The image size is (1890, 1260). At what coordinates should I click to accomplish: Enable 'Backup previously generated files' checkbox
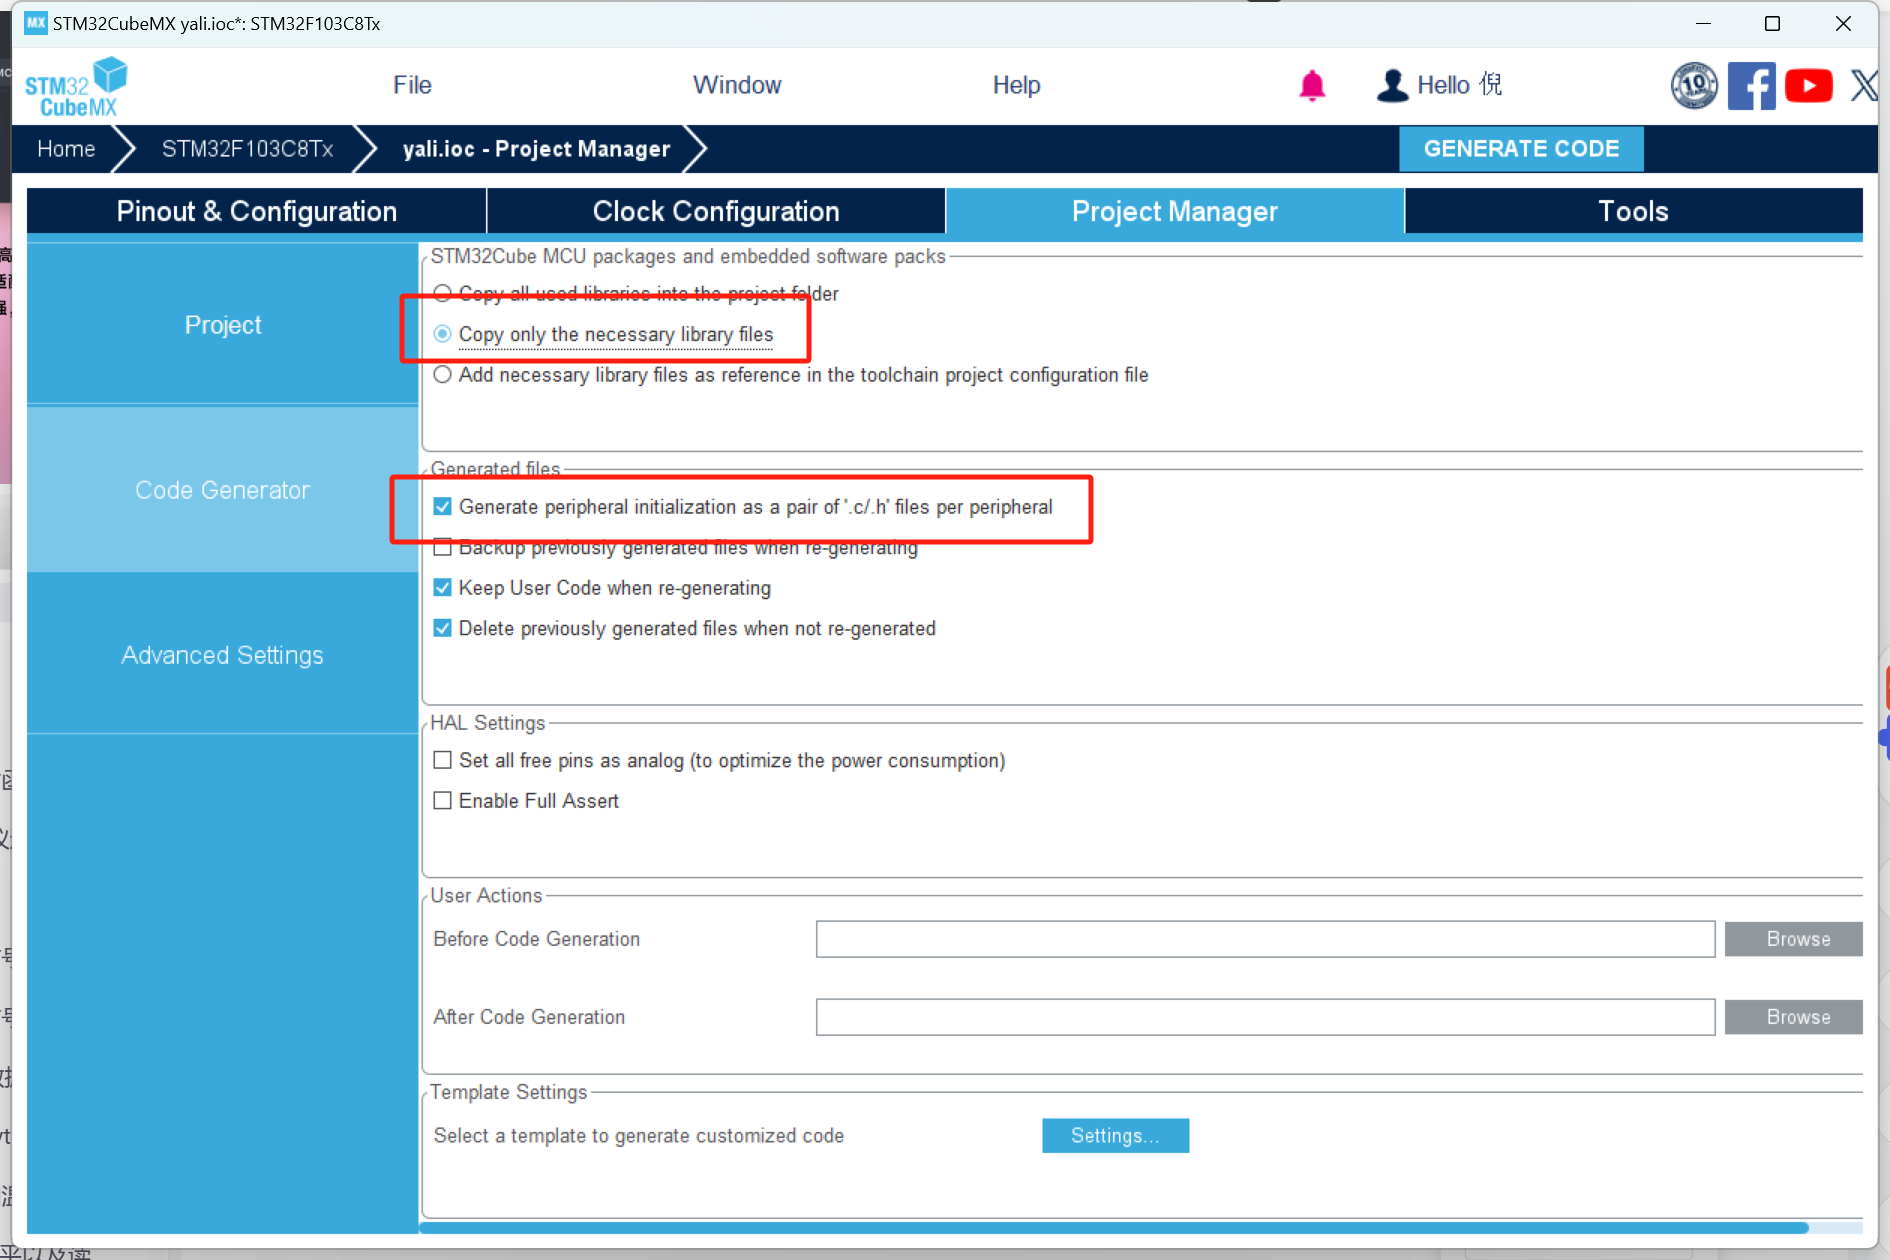(442, 548)
